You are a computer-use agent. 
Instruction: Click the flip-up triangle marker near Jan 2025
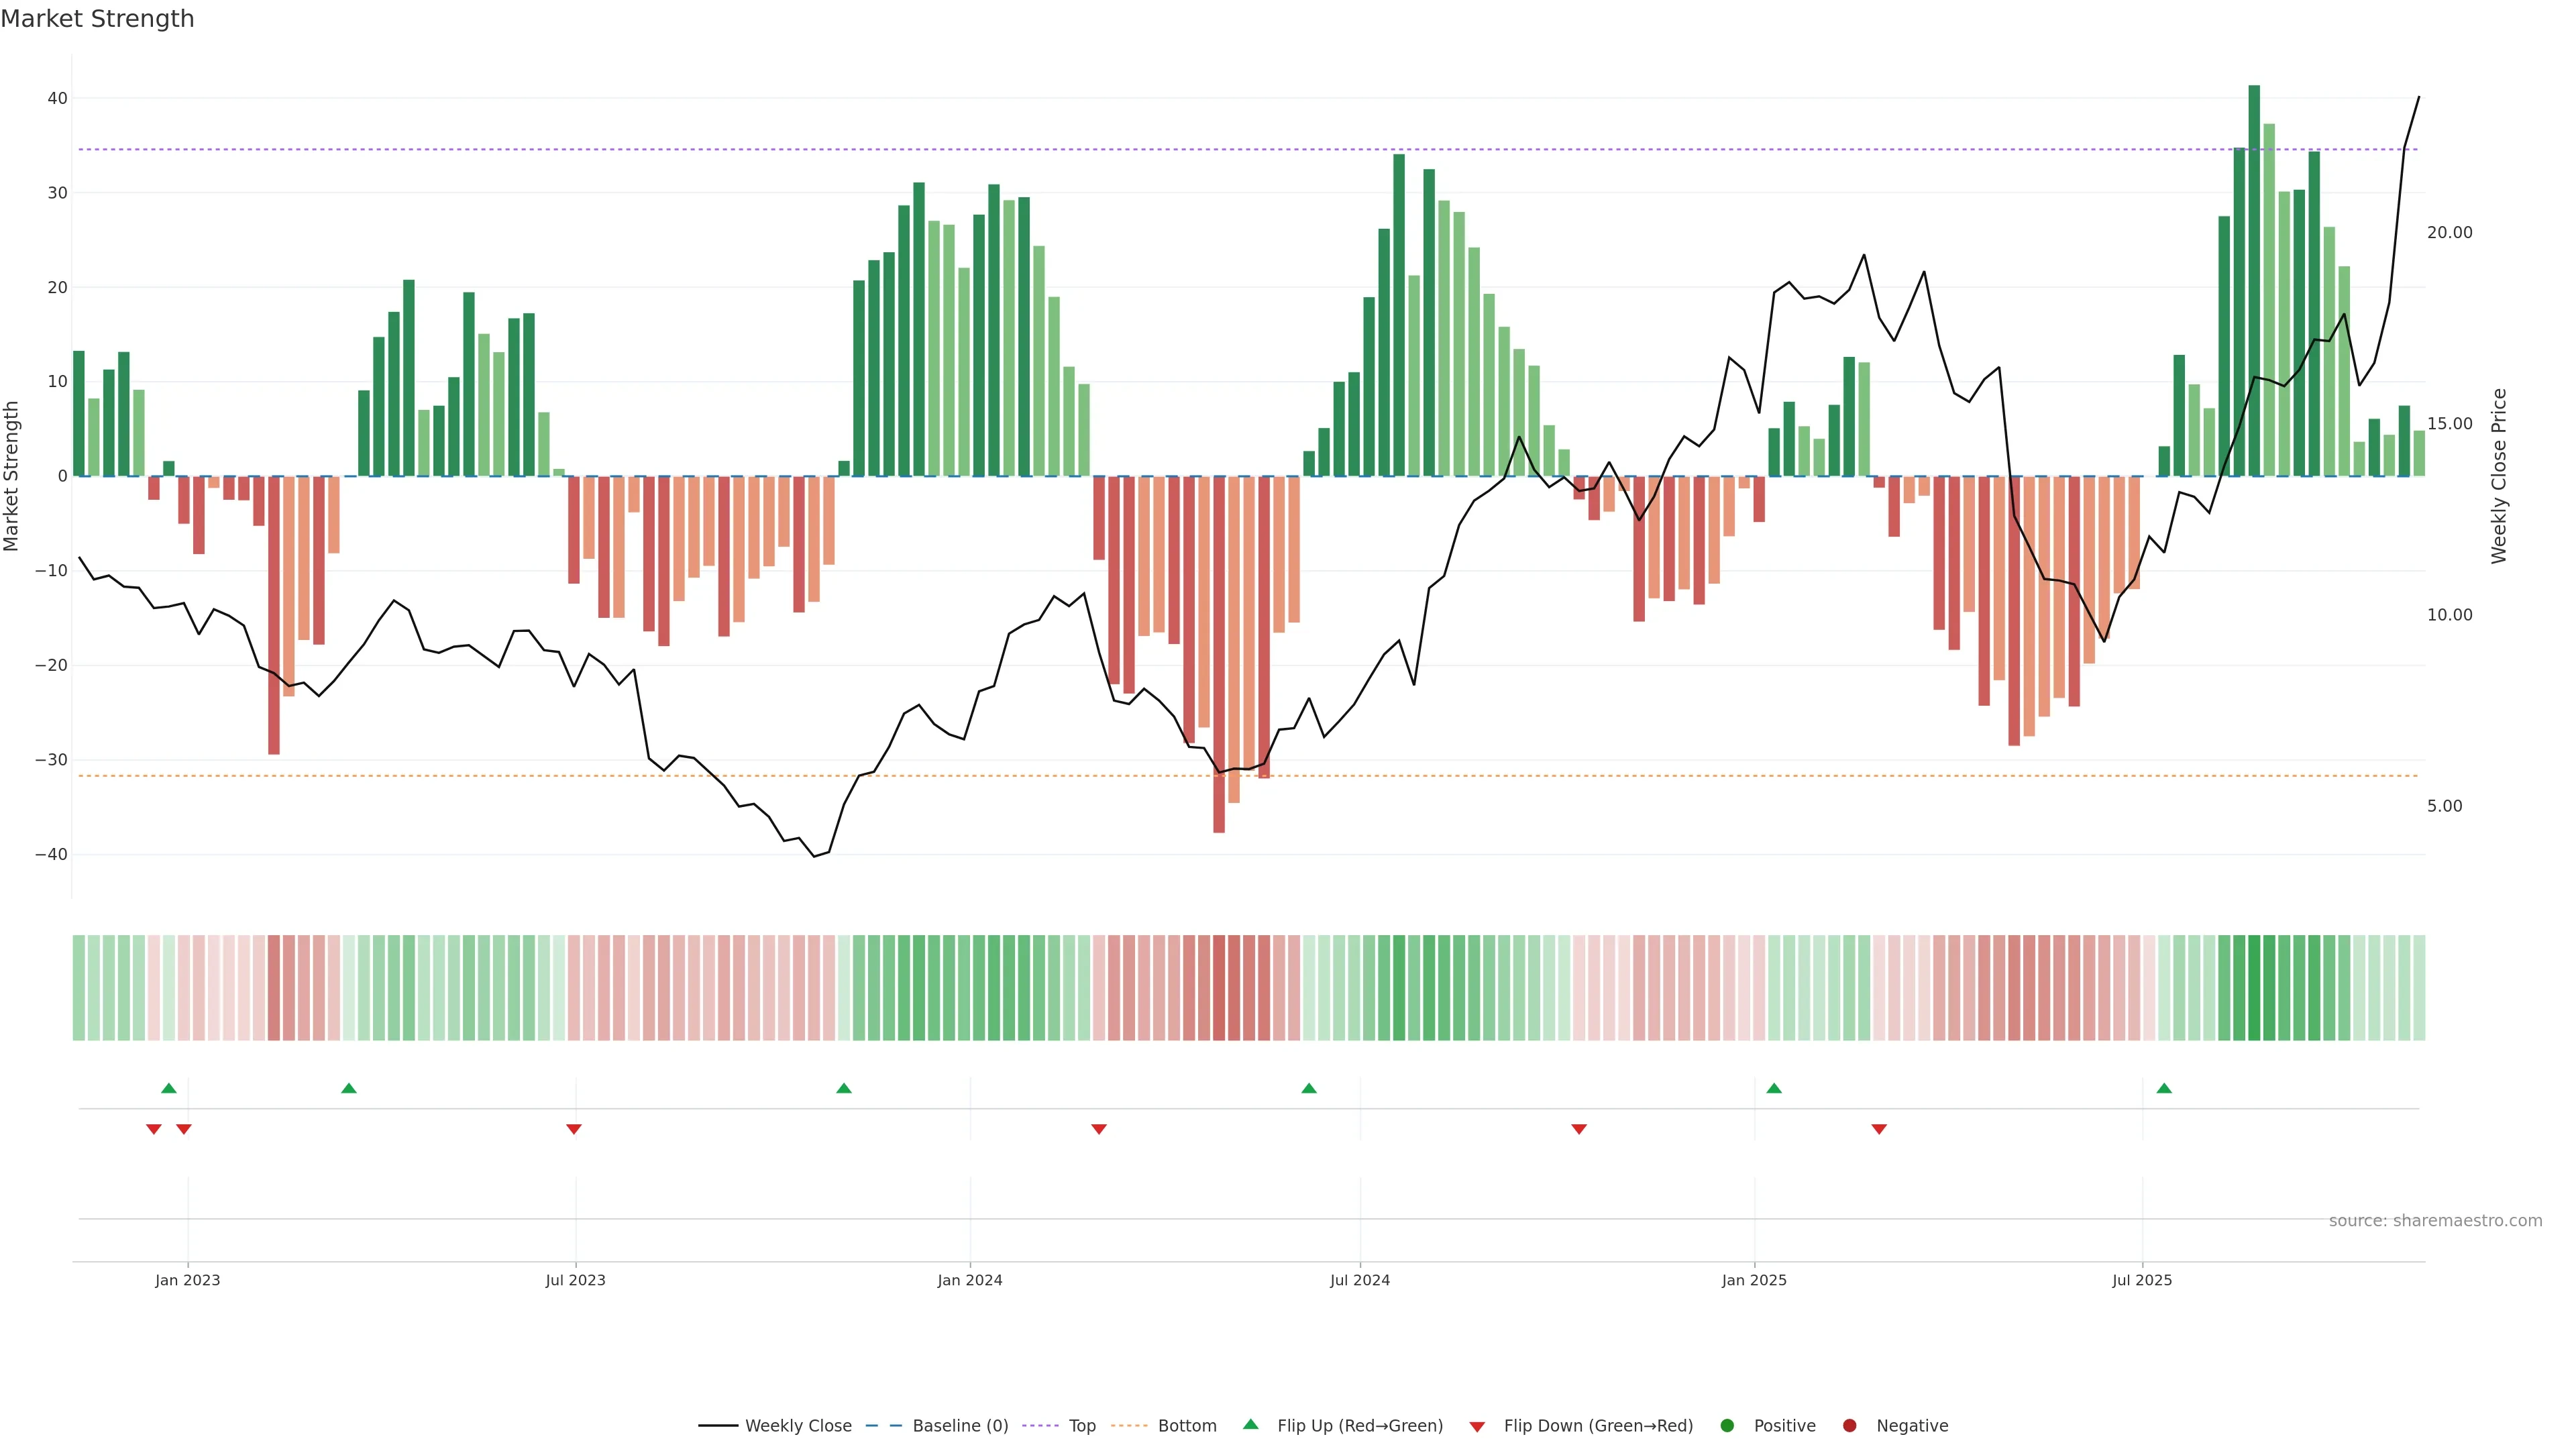[1774, 1088]
